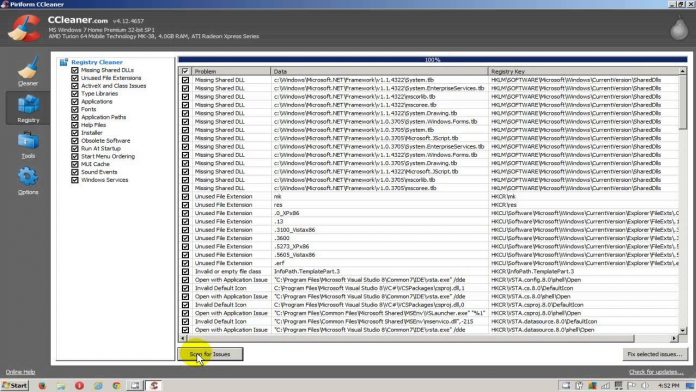Click the CCleaner taskbar icon
This screenshot has width=696, height=392.
154,385
